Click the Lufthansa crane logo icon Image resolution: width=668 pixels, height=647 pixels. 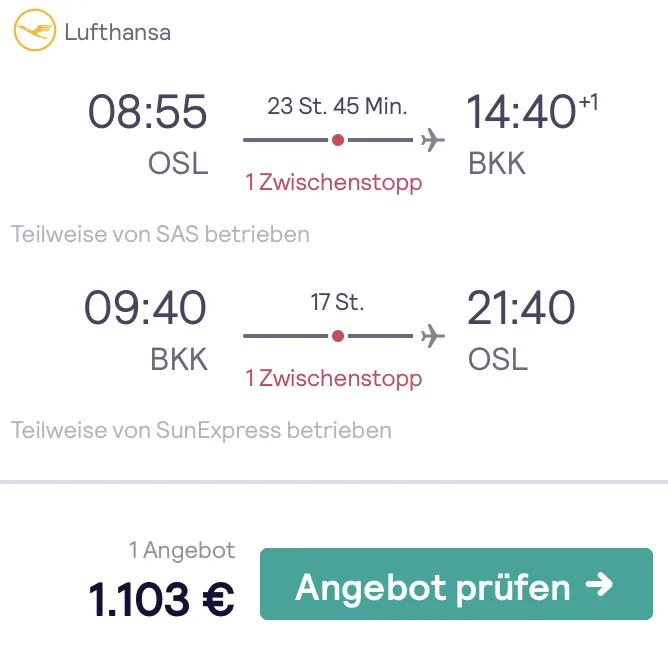tap(34, 31)
